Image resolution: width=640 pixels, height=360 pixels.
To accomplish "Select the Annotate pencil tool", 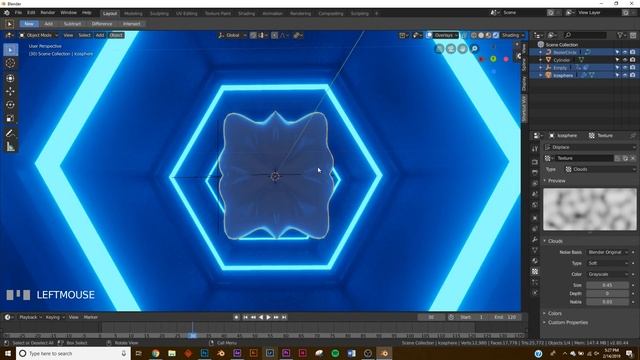I will [11, 133].
